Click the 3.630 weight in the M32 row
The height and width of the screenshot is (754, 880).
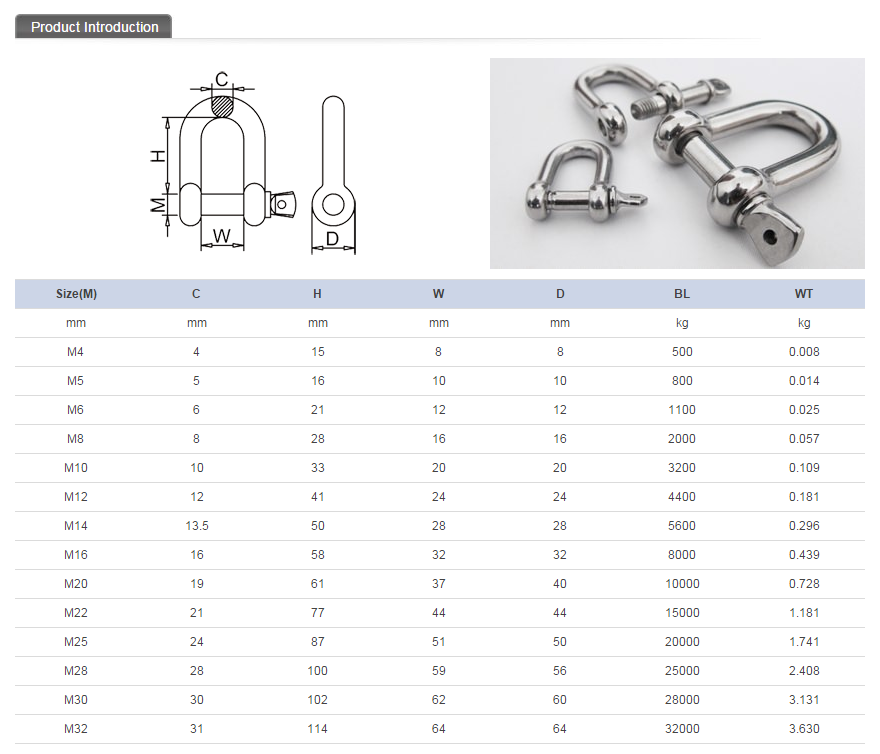pyautogui.click(x=804, y=729)
